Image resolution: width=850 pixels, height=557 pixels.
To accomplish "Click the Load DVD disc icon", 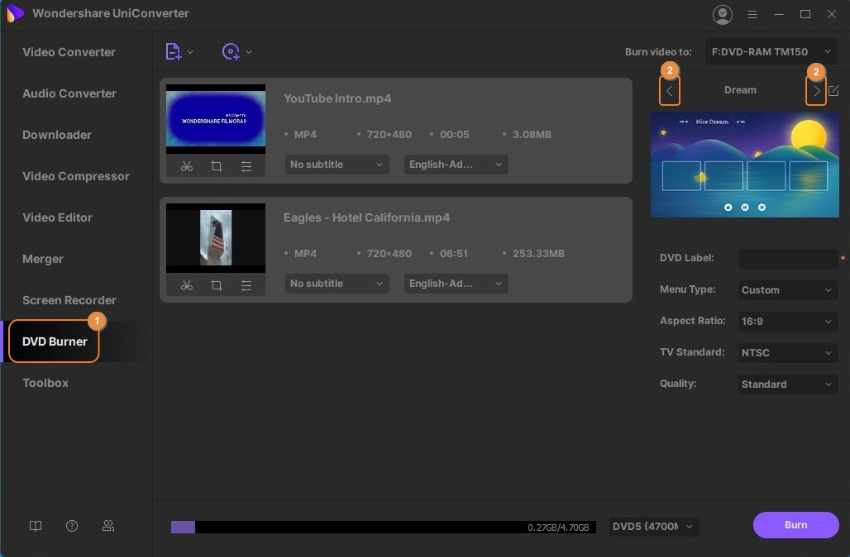I will pos(232,52).
